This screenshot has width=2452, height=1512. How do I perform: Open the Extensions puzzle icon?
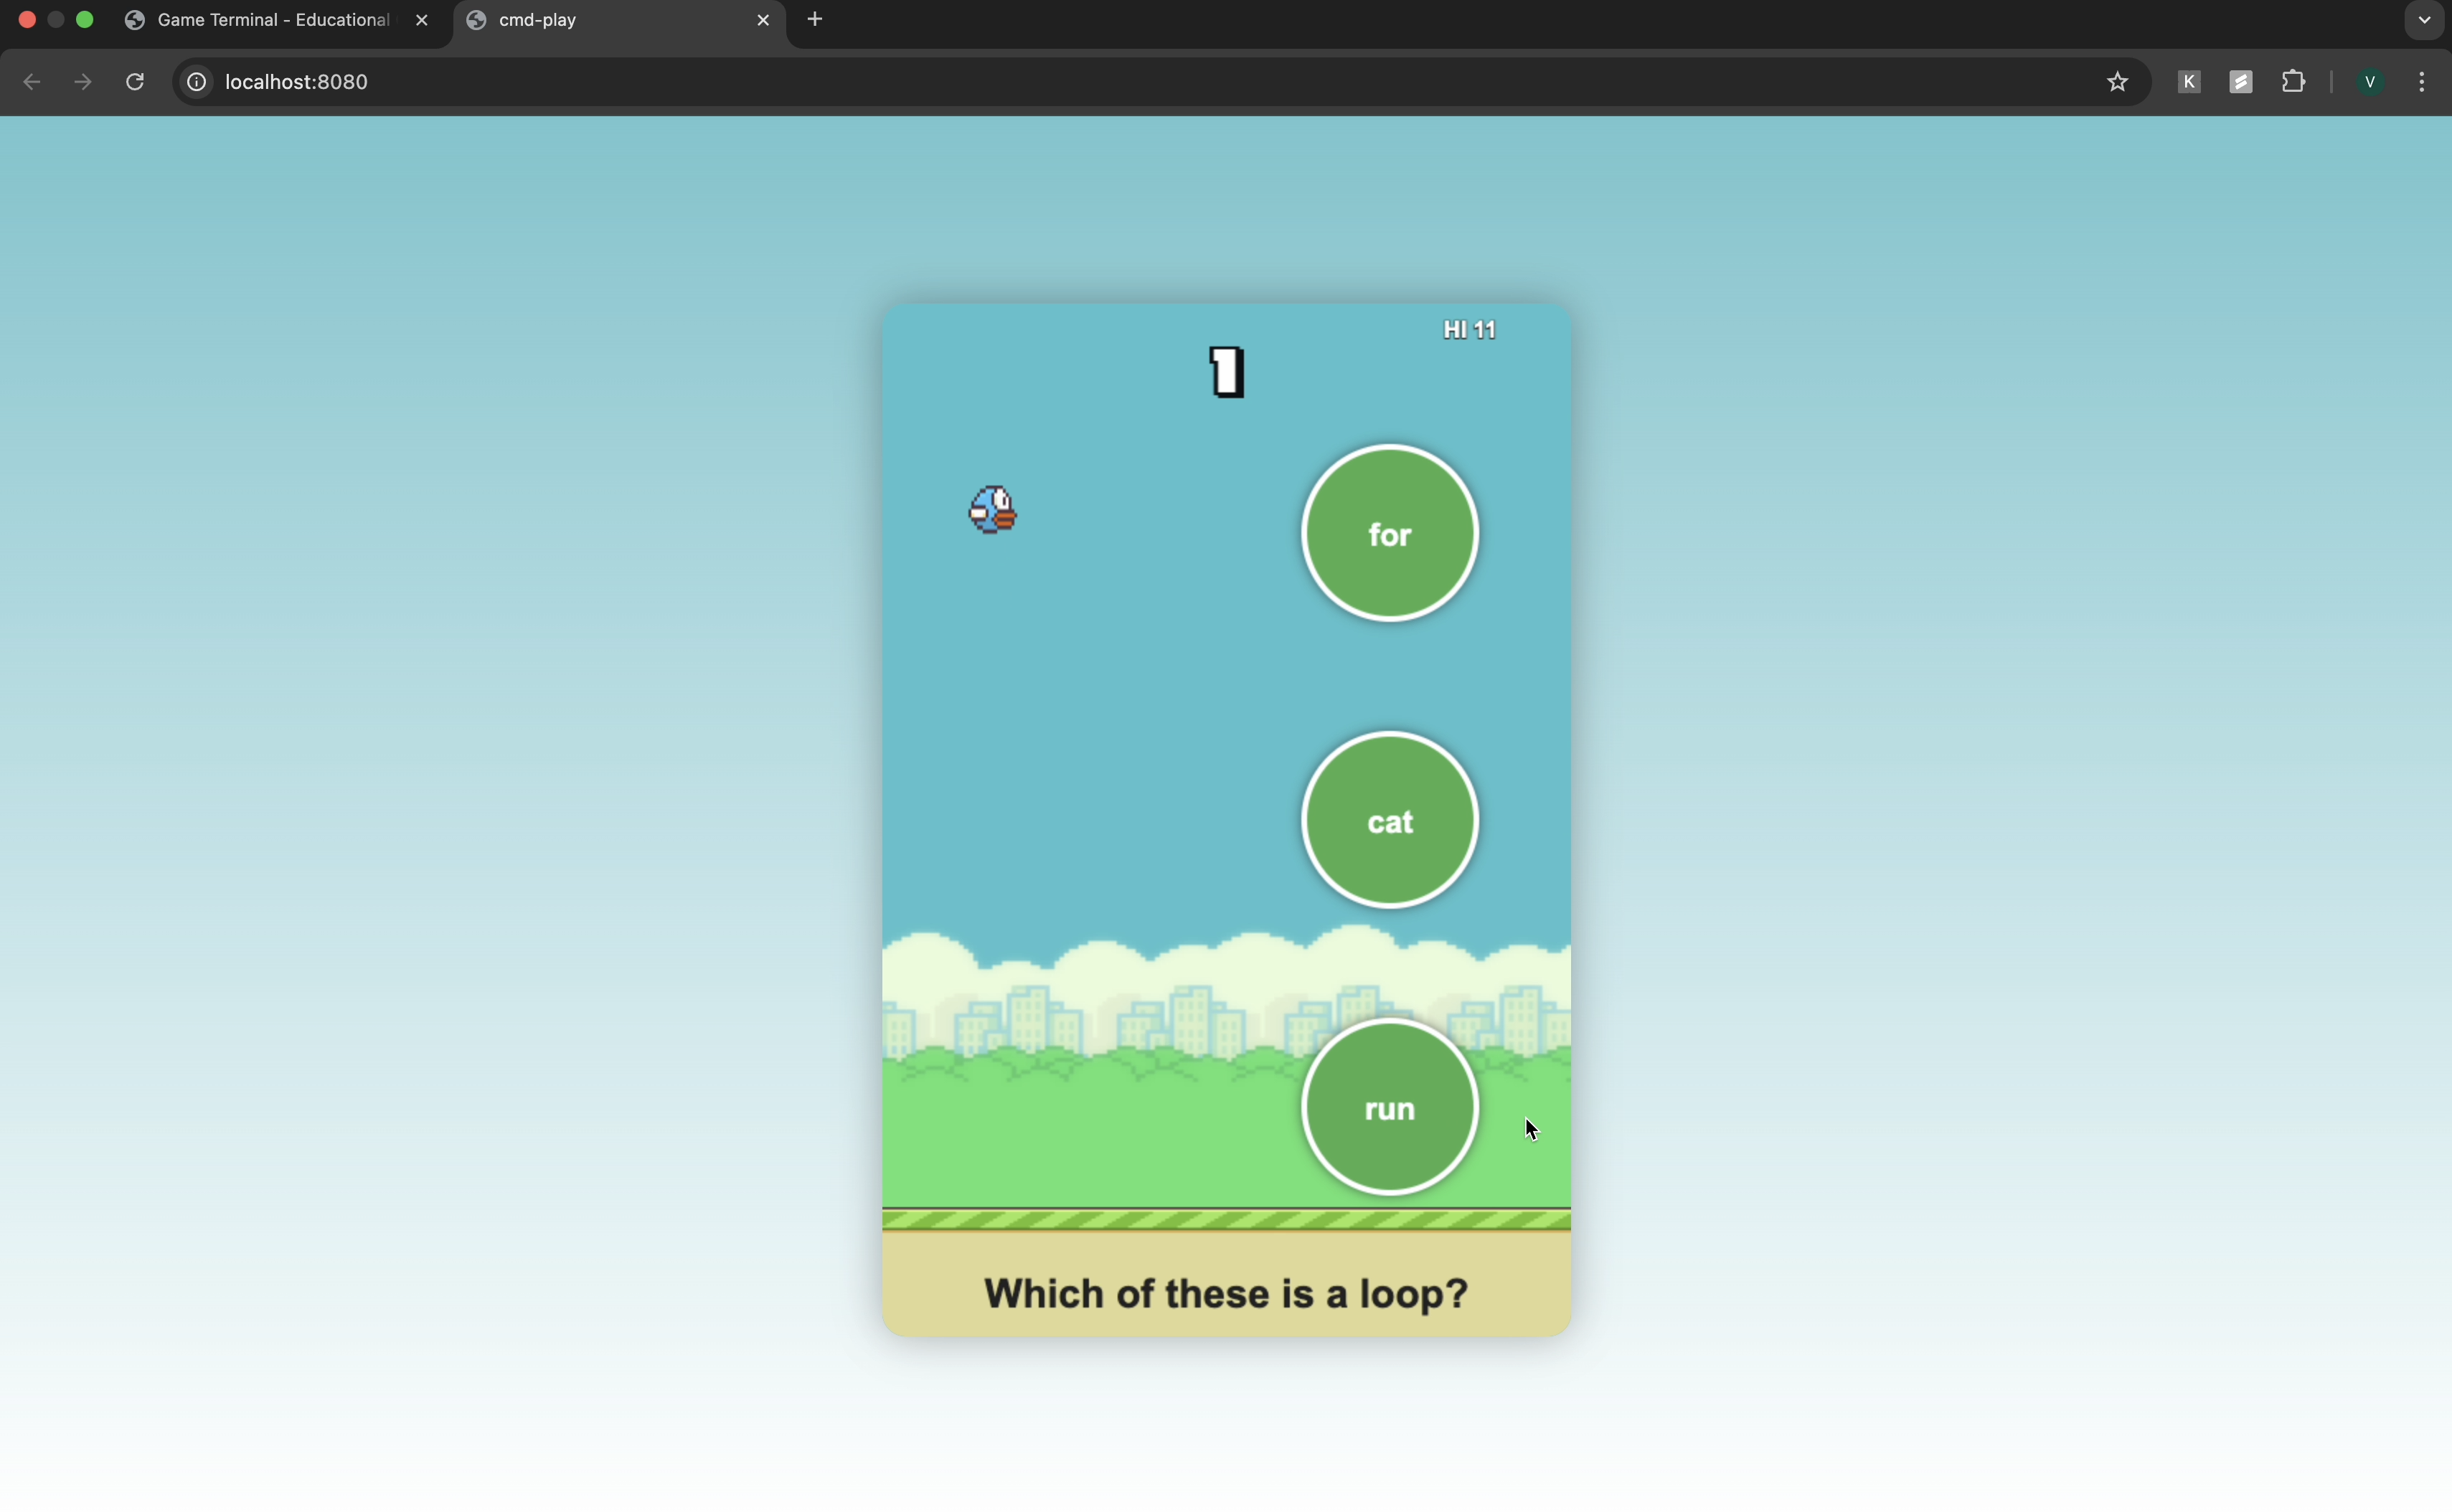[x=2293, y=82]
